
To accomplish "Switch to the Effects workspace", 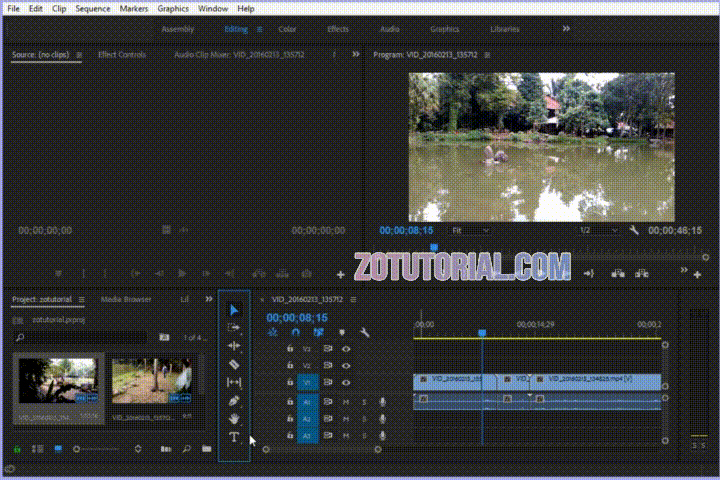I will click(x=338, y=29).
